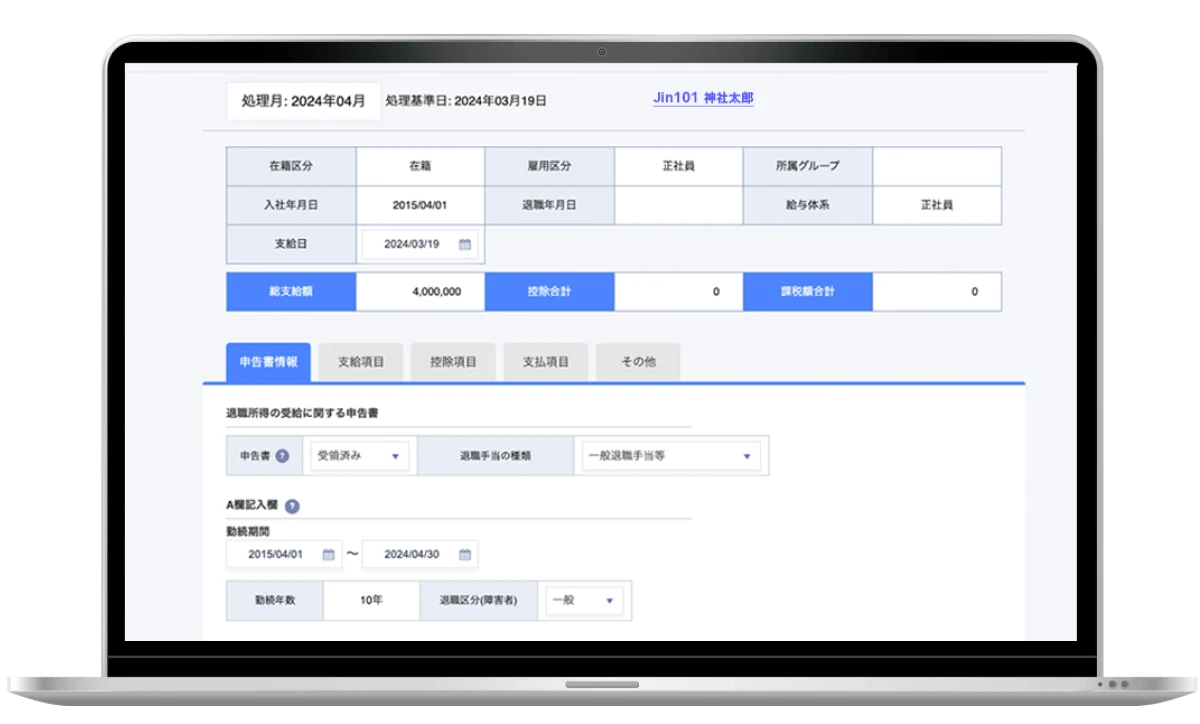Click the 勤続期間 start date field

click(x=276, y=554)
